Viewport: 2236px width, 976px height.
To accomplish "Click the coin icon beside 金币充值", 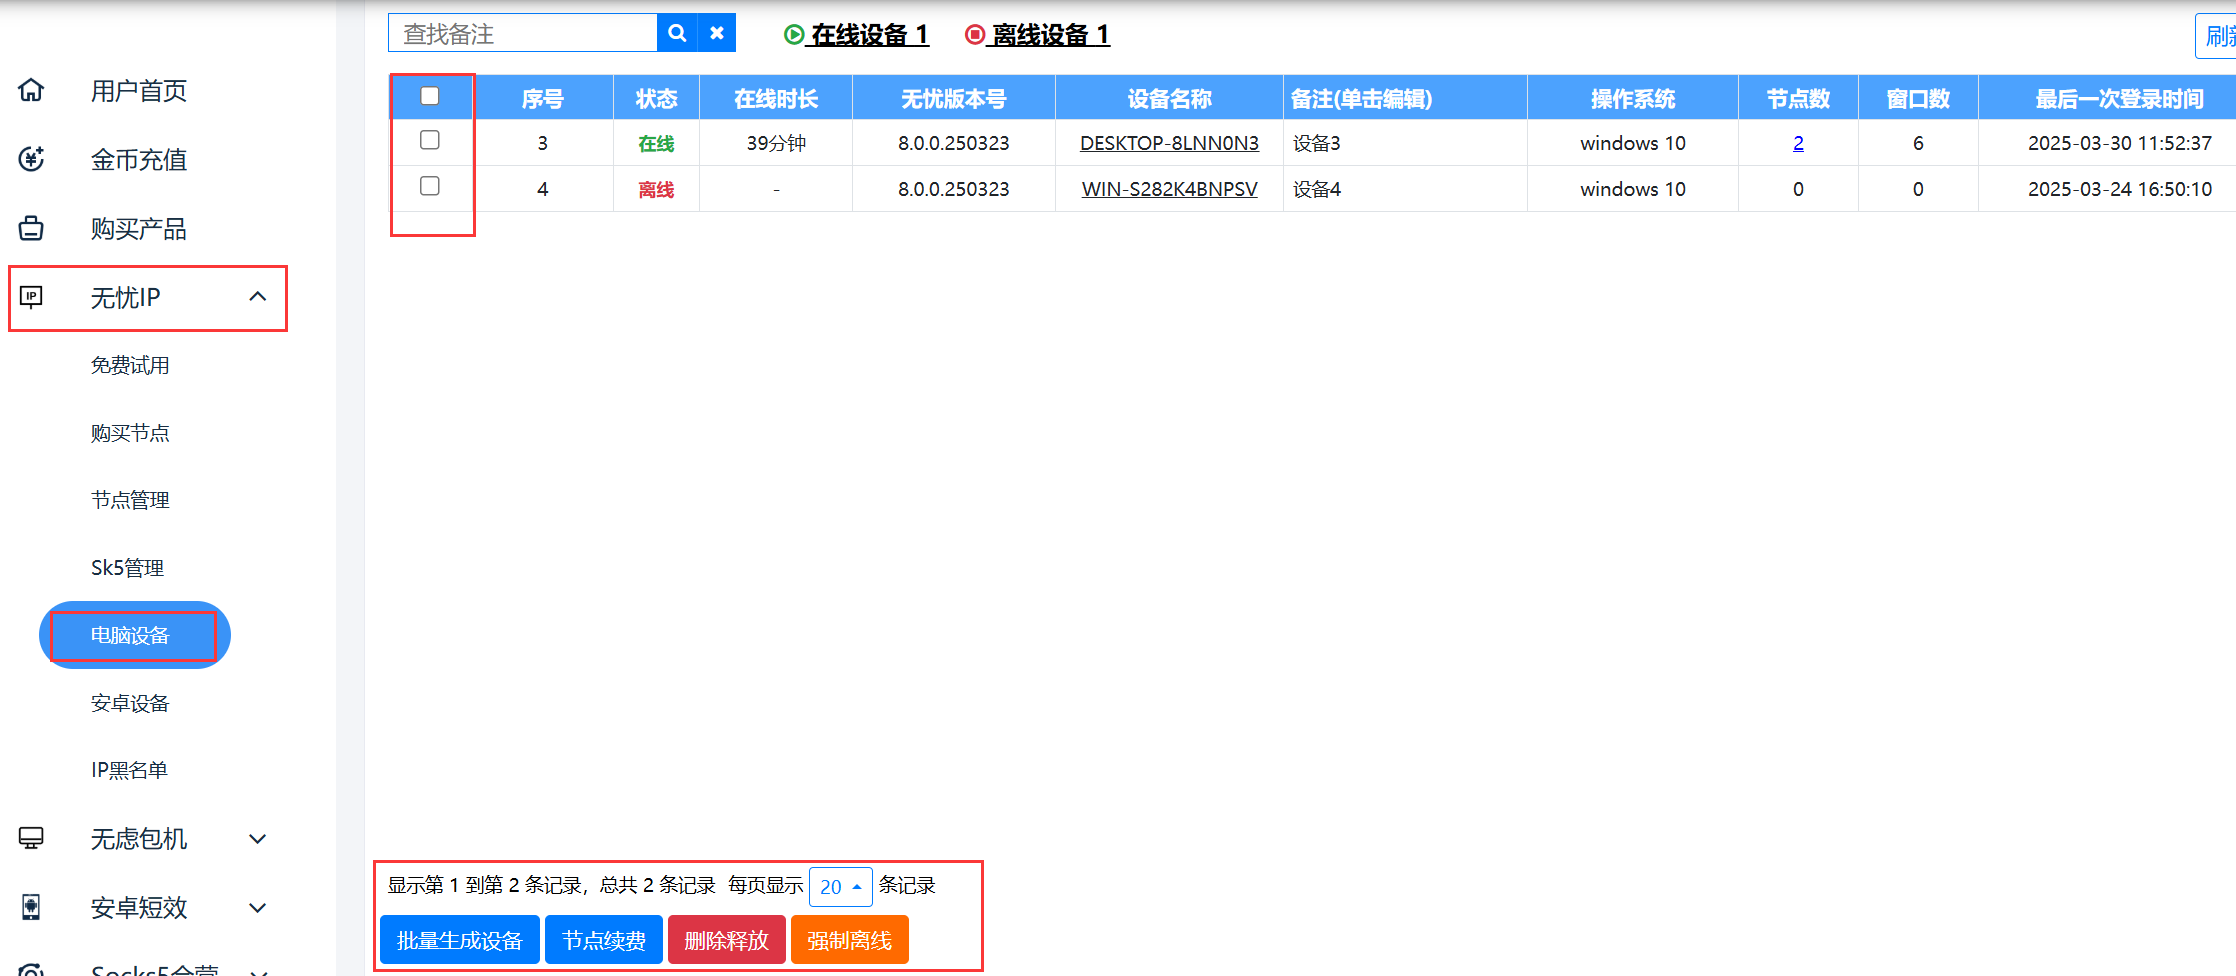I will 31,159.
